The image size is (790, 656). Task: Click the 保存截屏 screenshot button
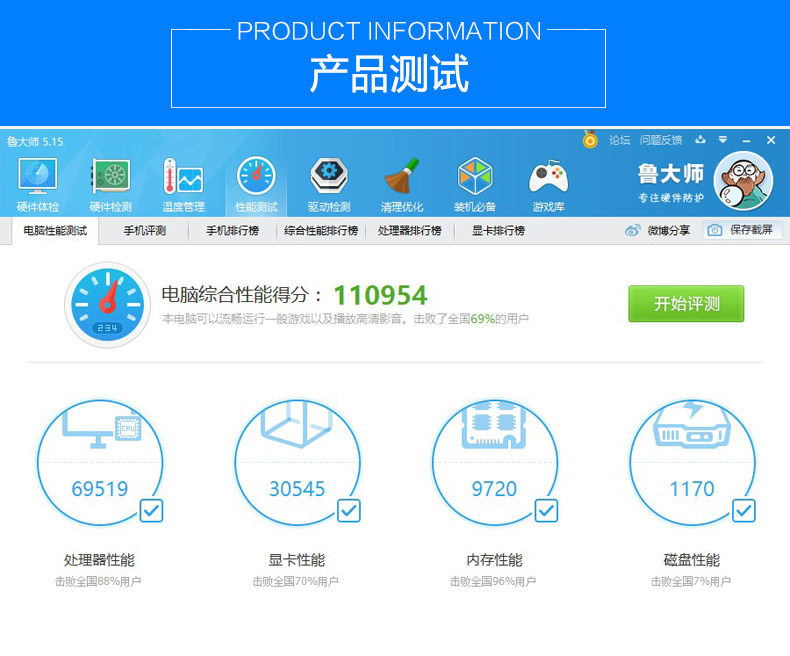[x=742, y=230]
